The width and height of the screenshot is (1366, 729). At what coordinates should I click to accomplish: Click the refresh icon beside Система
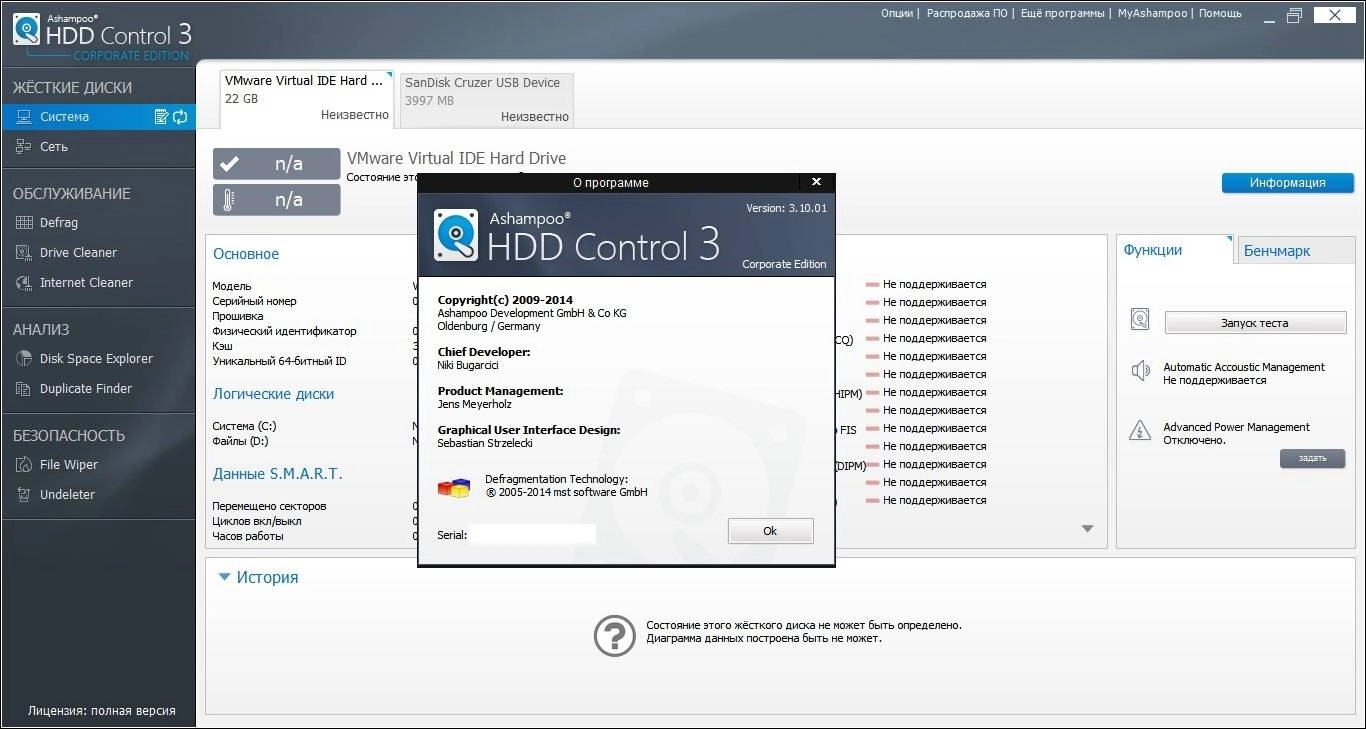pyautogui.click(x=180, y=117)
